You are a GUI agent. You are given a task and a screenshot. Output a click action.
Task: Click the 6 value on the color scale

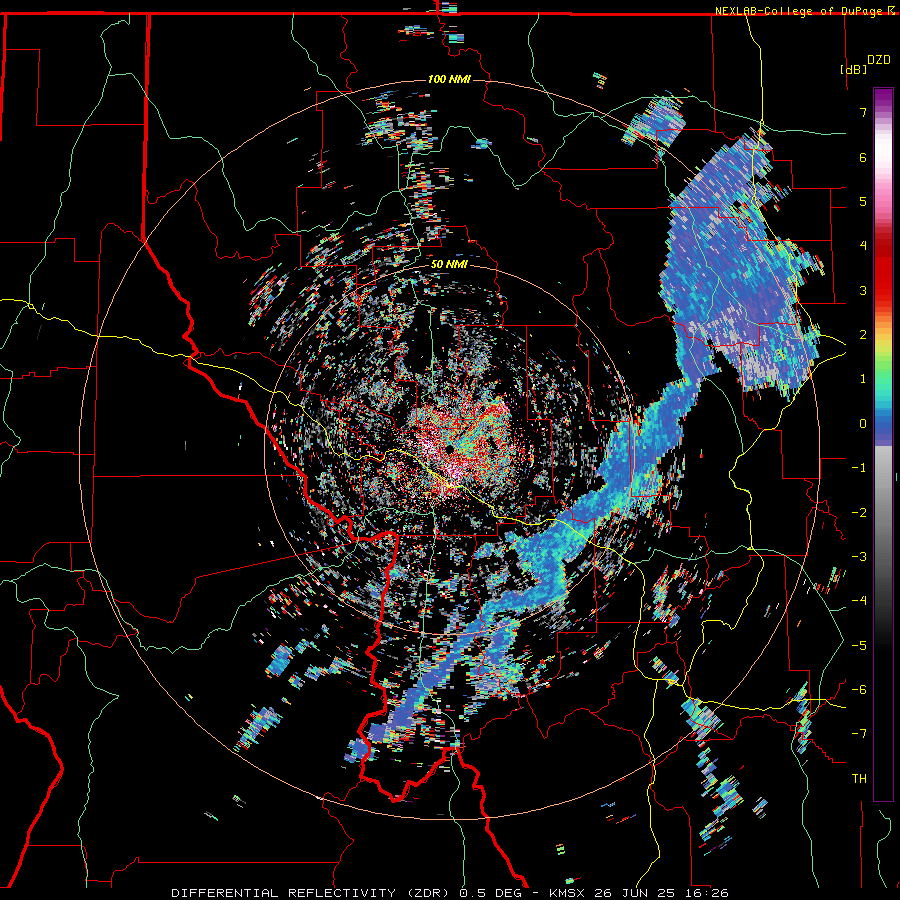point(863,157)
